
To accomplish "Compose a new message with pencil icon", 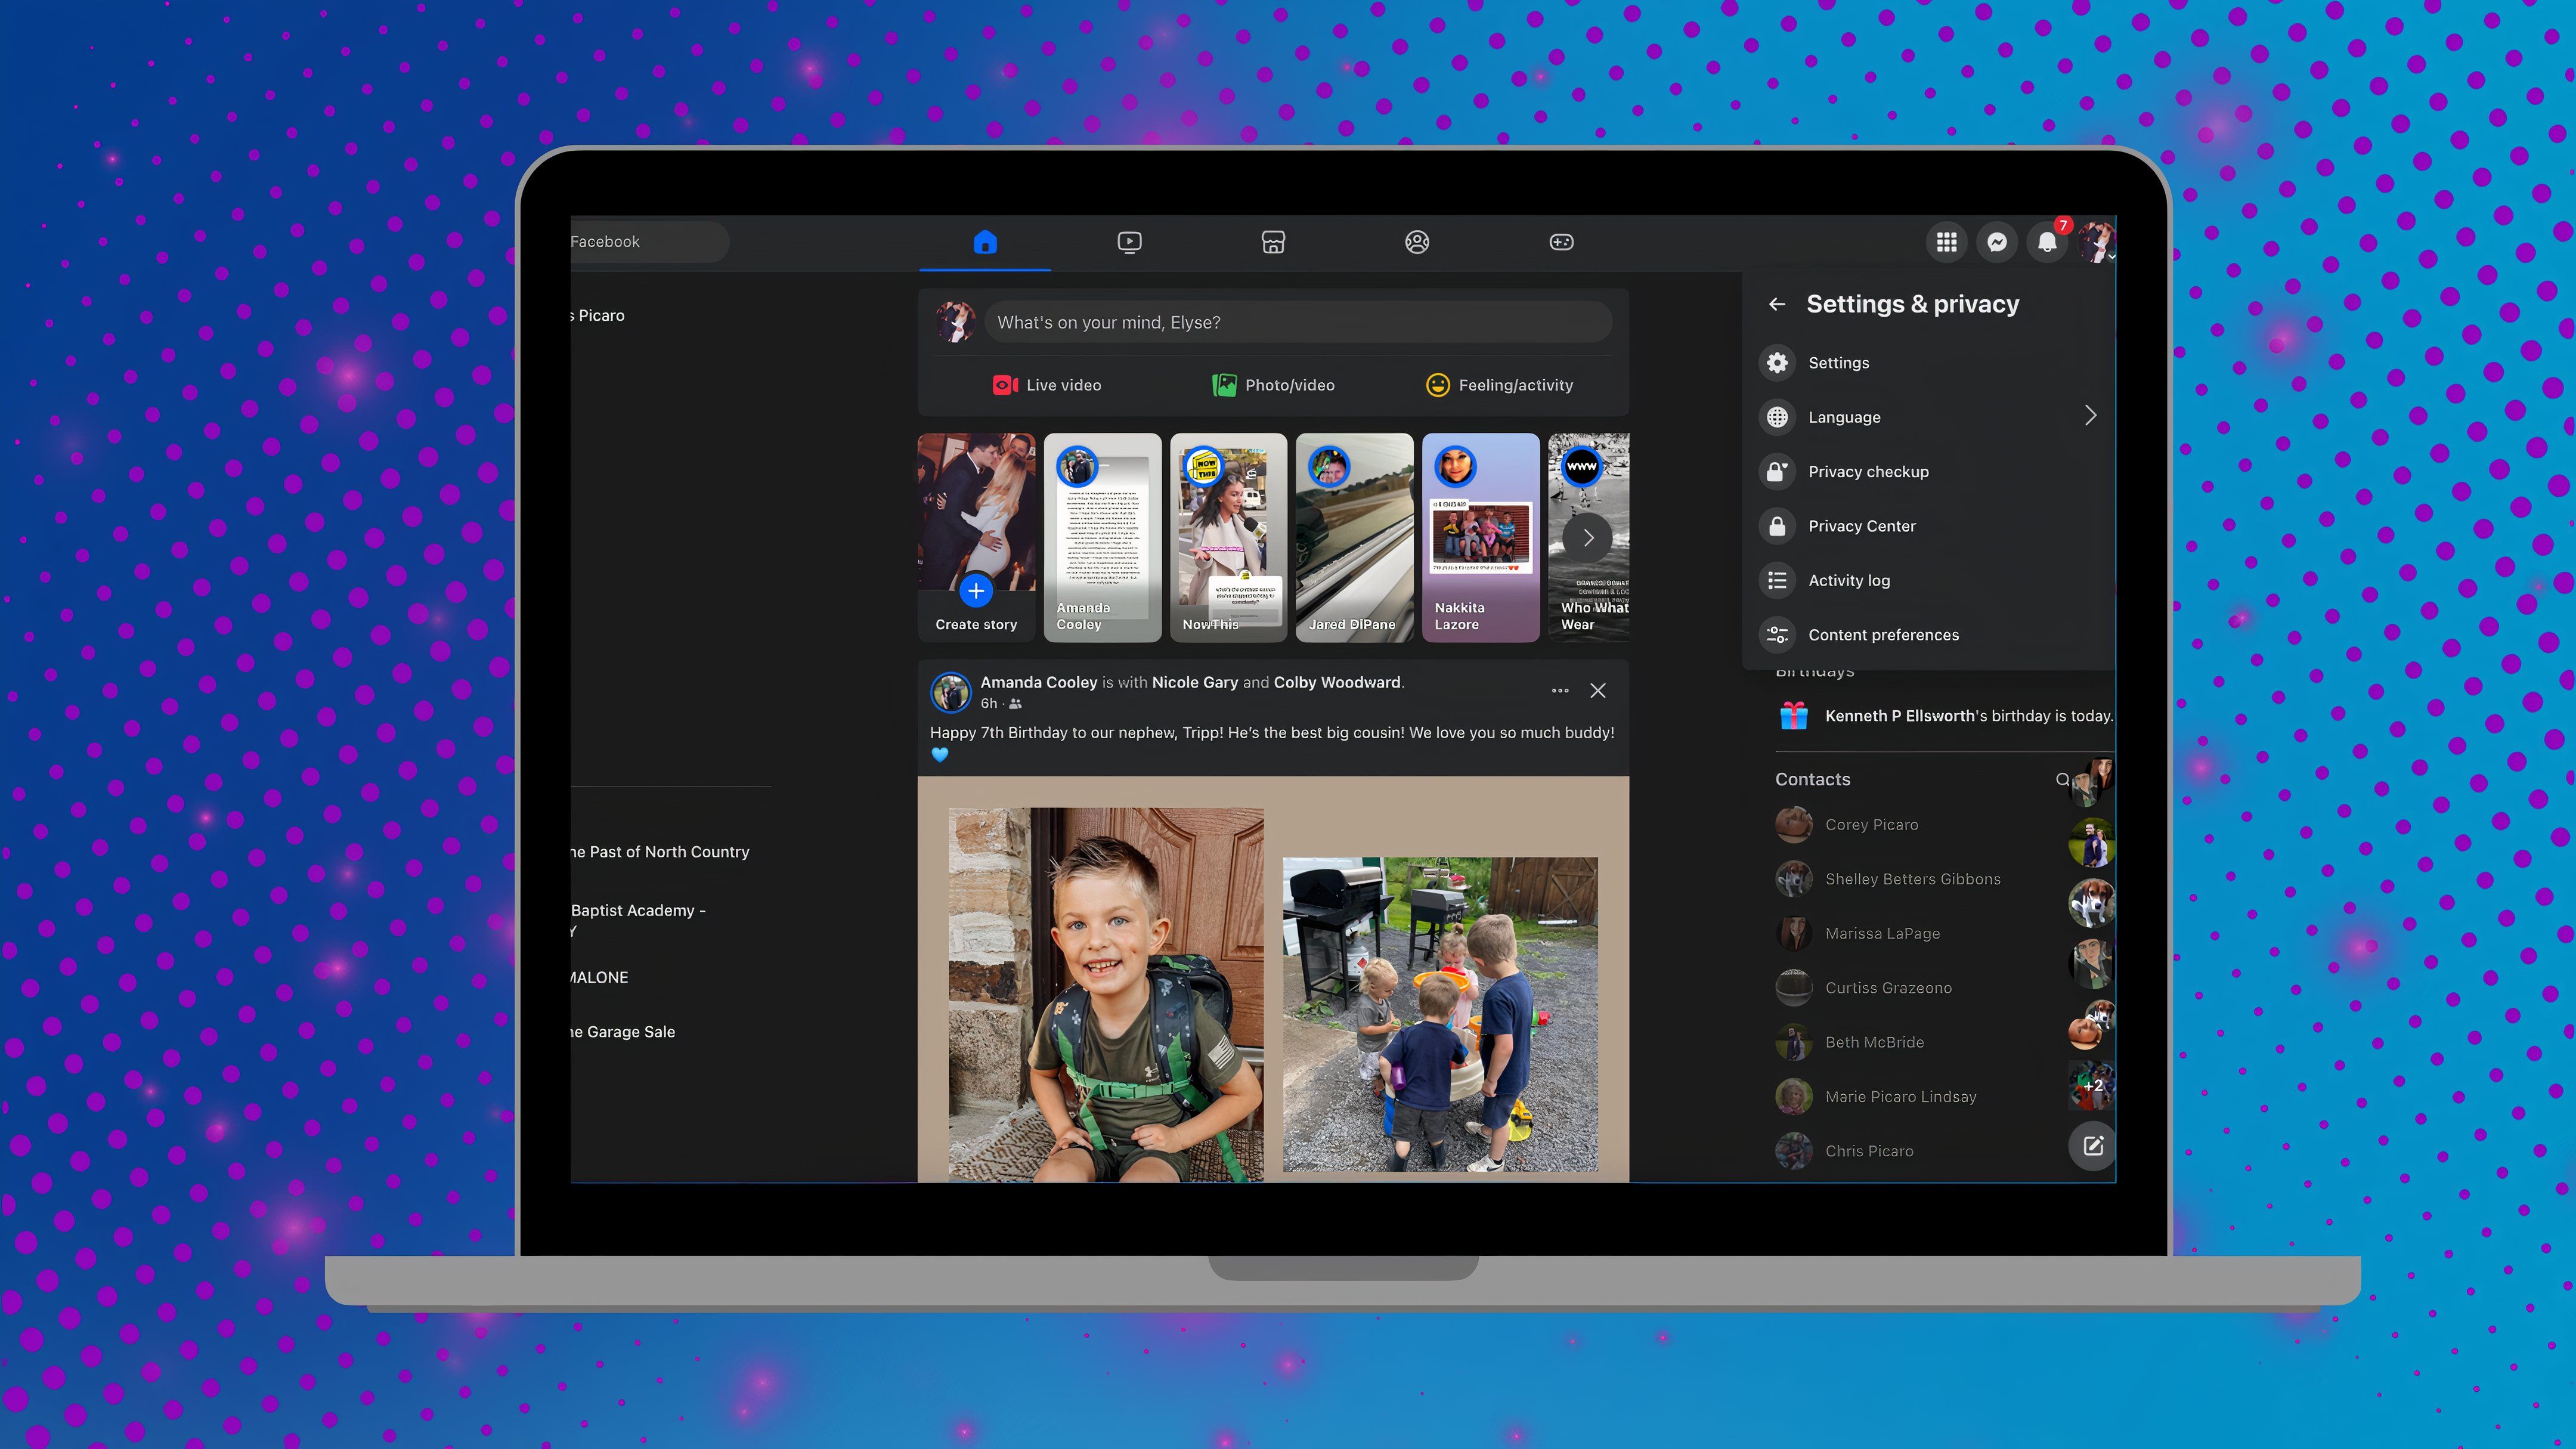I will point(2092,1146).
